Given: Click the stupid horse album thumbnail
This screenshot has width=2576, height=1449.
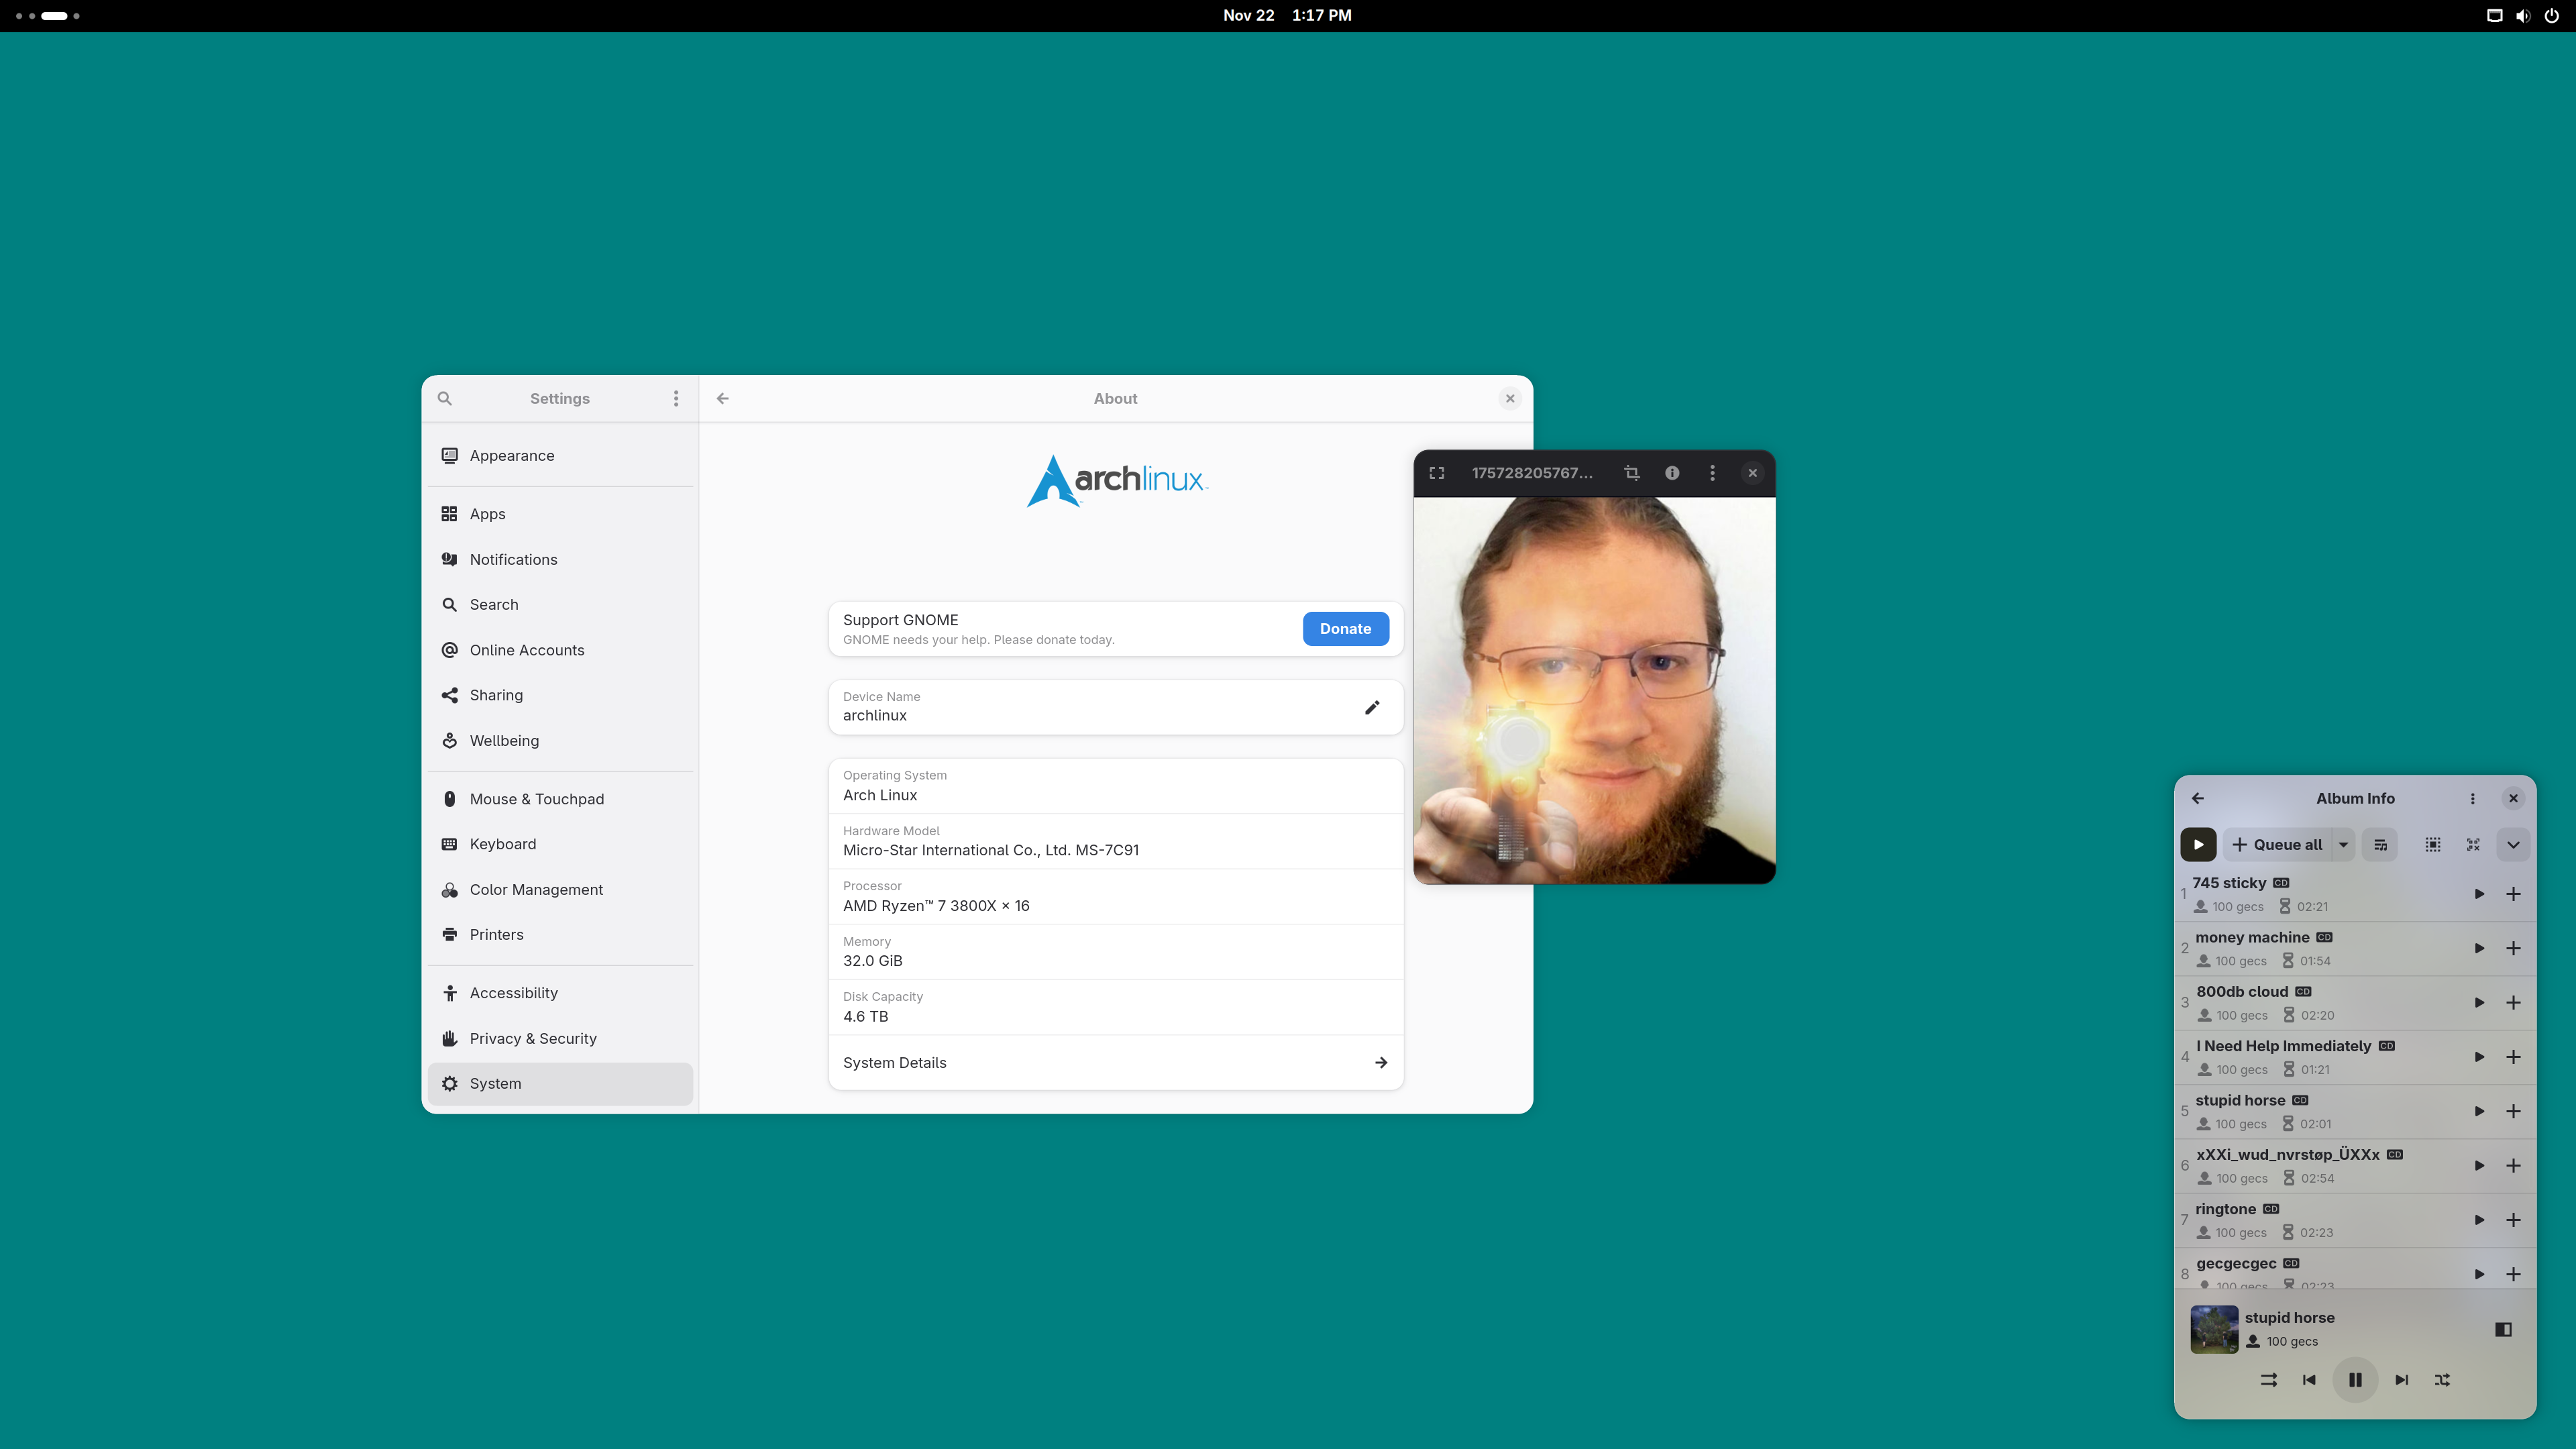Looking at the screenshot, I should pyautogui.click(x=2214, y=1329).
